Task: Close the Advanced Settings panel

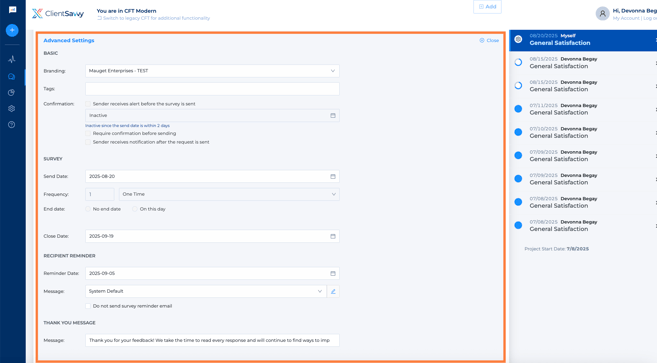Action: point(489,40)
